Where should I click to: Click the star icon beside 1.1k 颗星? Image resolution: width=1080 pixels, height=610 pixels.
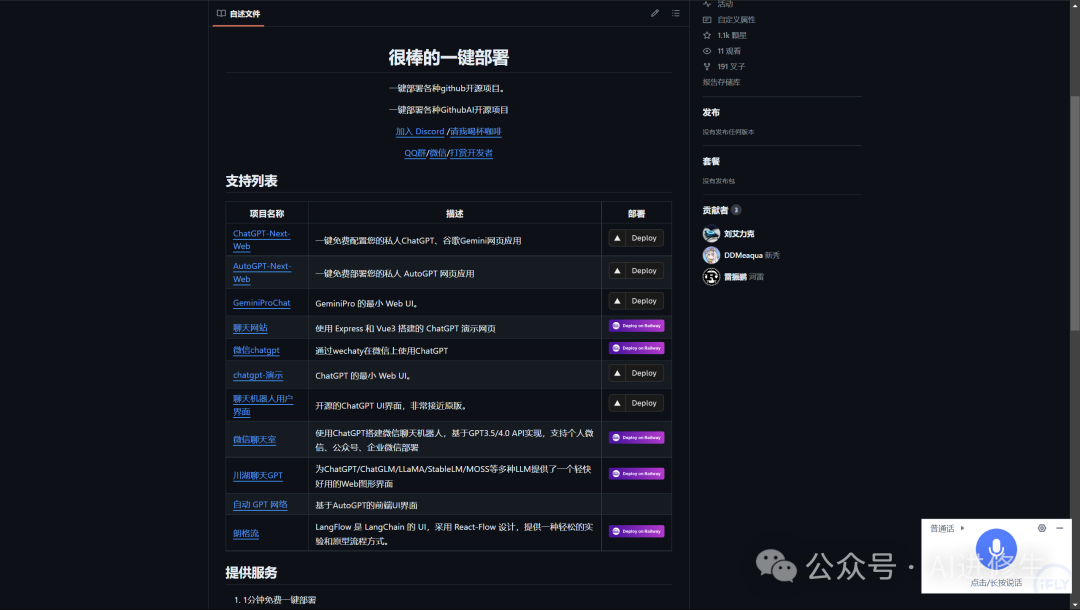tap(707, 35)
